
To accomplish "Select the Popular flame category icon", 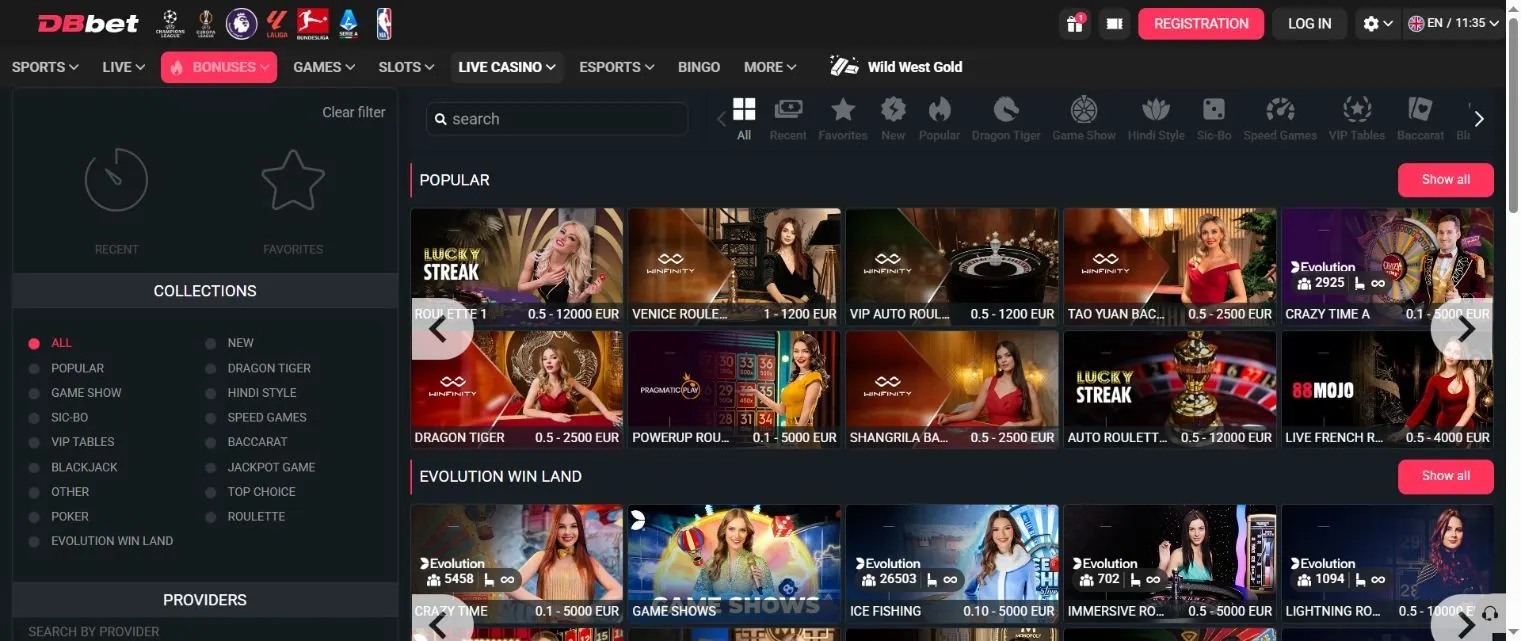I will [x=939, y=118].
